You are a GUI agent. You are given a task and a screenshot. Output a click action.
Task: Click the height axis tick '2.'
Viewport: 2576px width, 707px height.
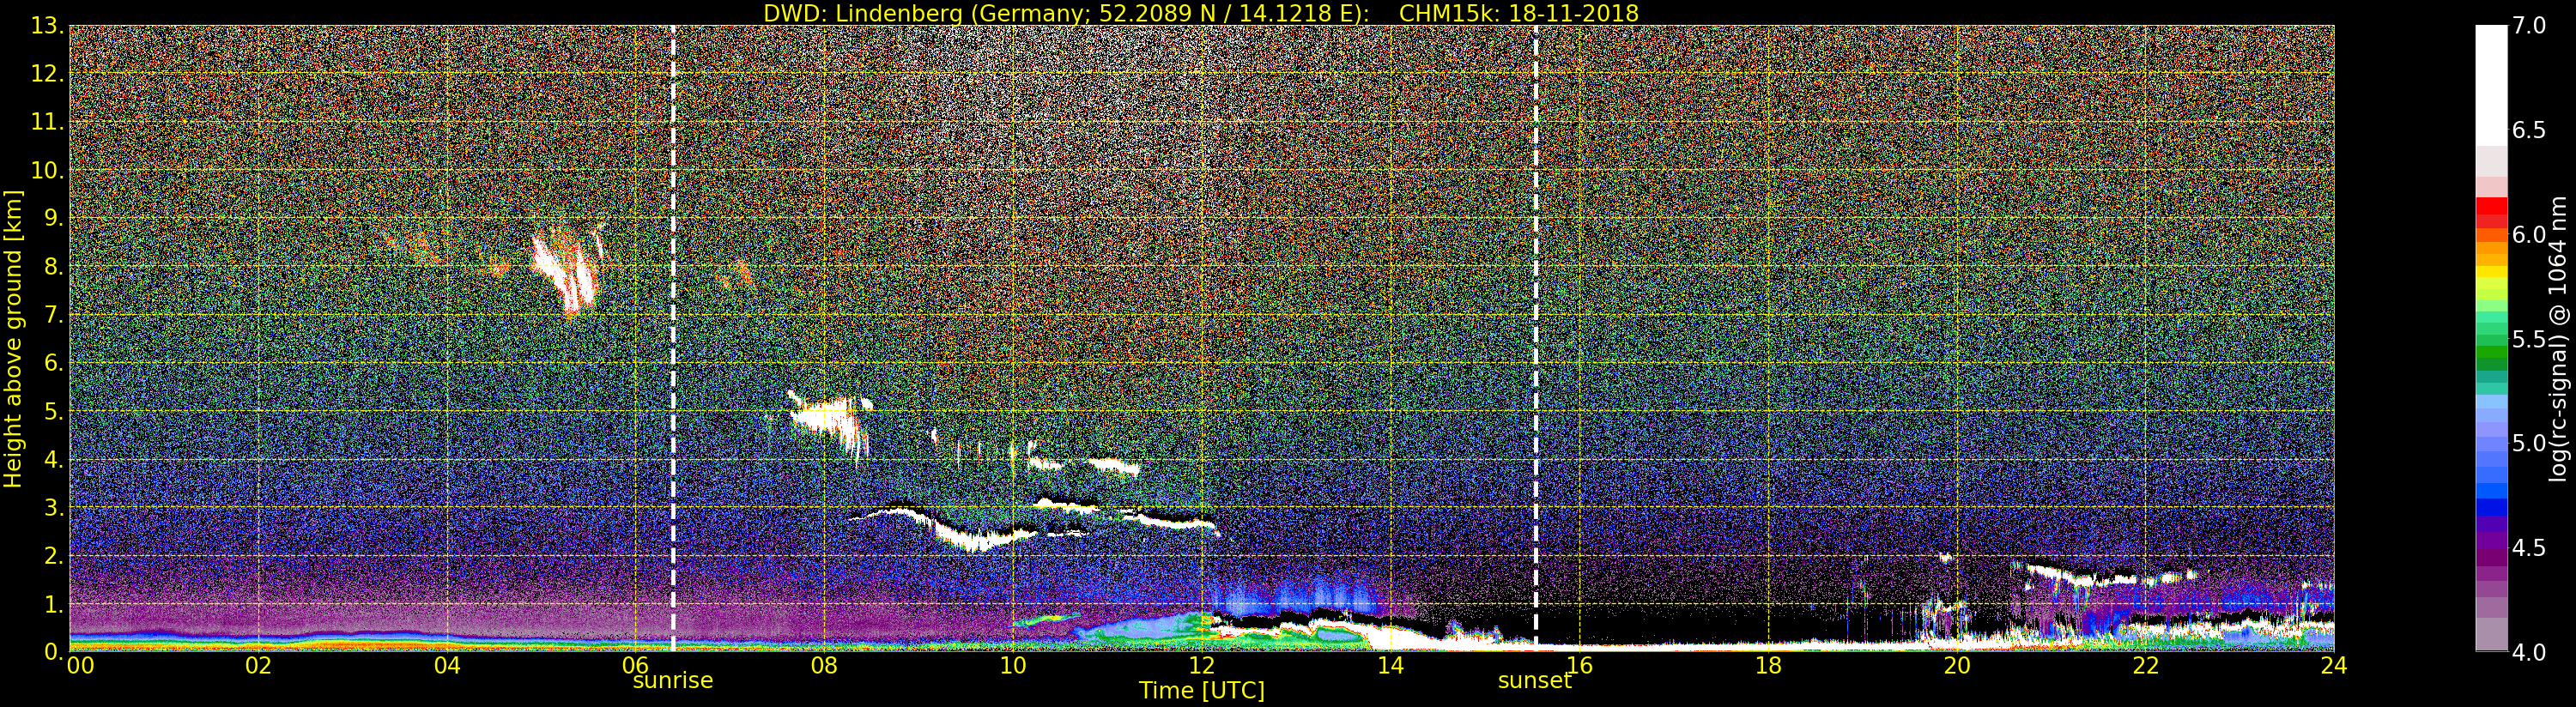coord(54,556)
